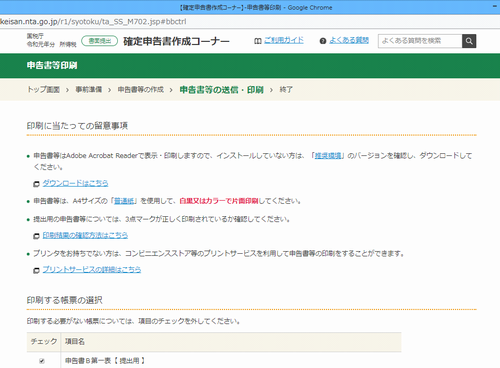Select 申告書等の作成 breadcrumb step

click(141, 90)
